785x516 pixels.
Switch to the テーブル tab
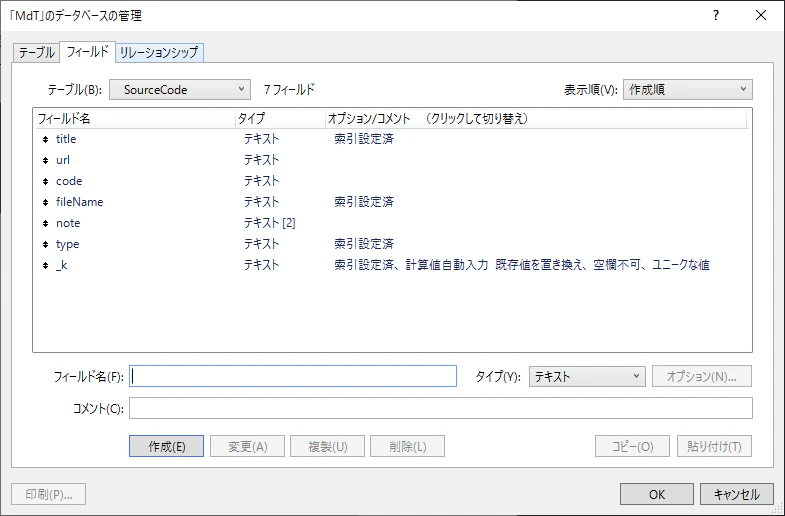click(x=36, y=53)
